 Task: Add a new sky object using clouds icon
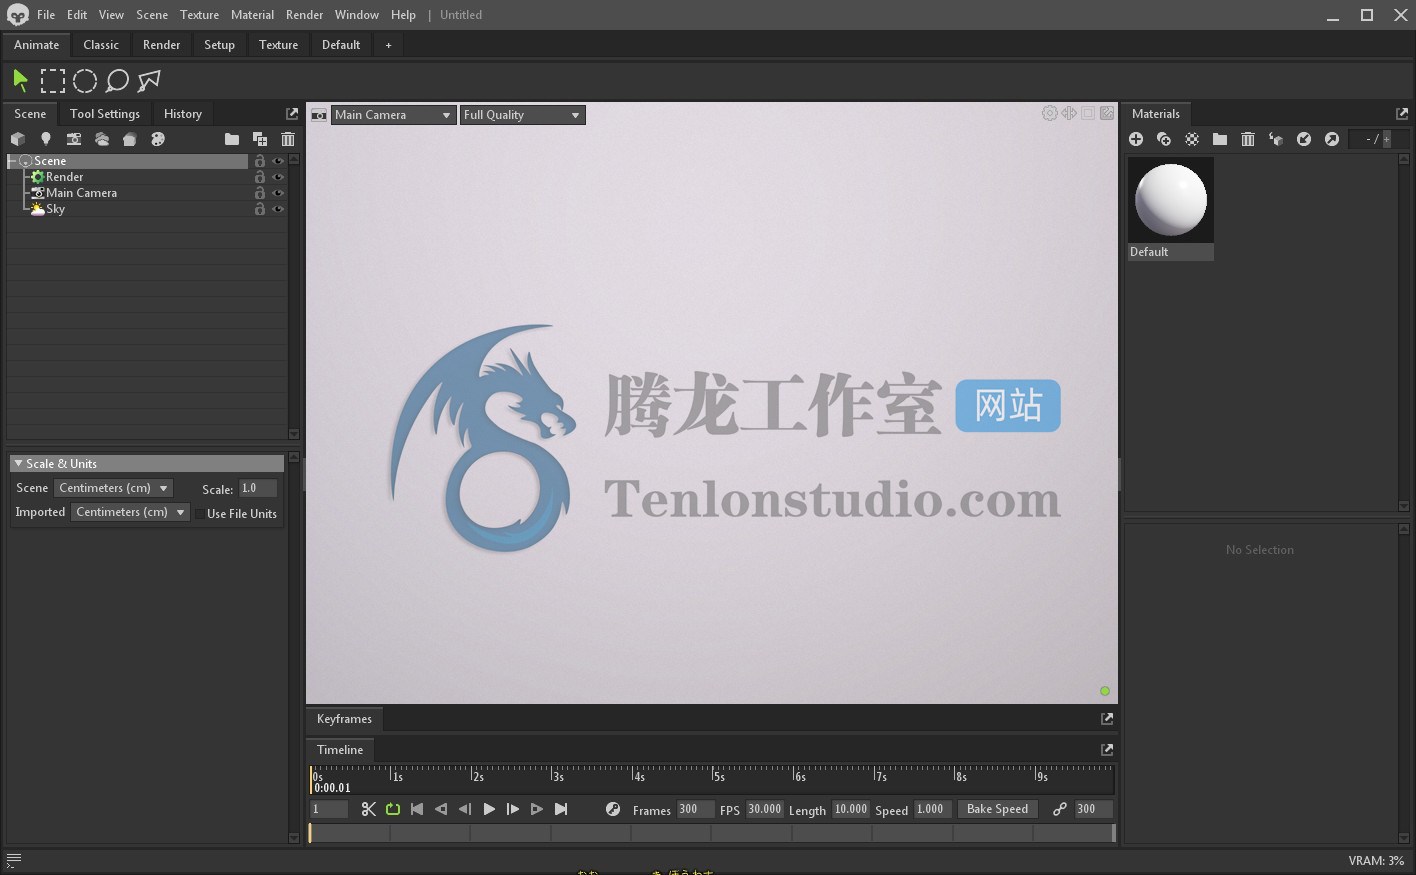click(102, 139)
